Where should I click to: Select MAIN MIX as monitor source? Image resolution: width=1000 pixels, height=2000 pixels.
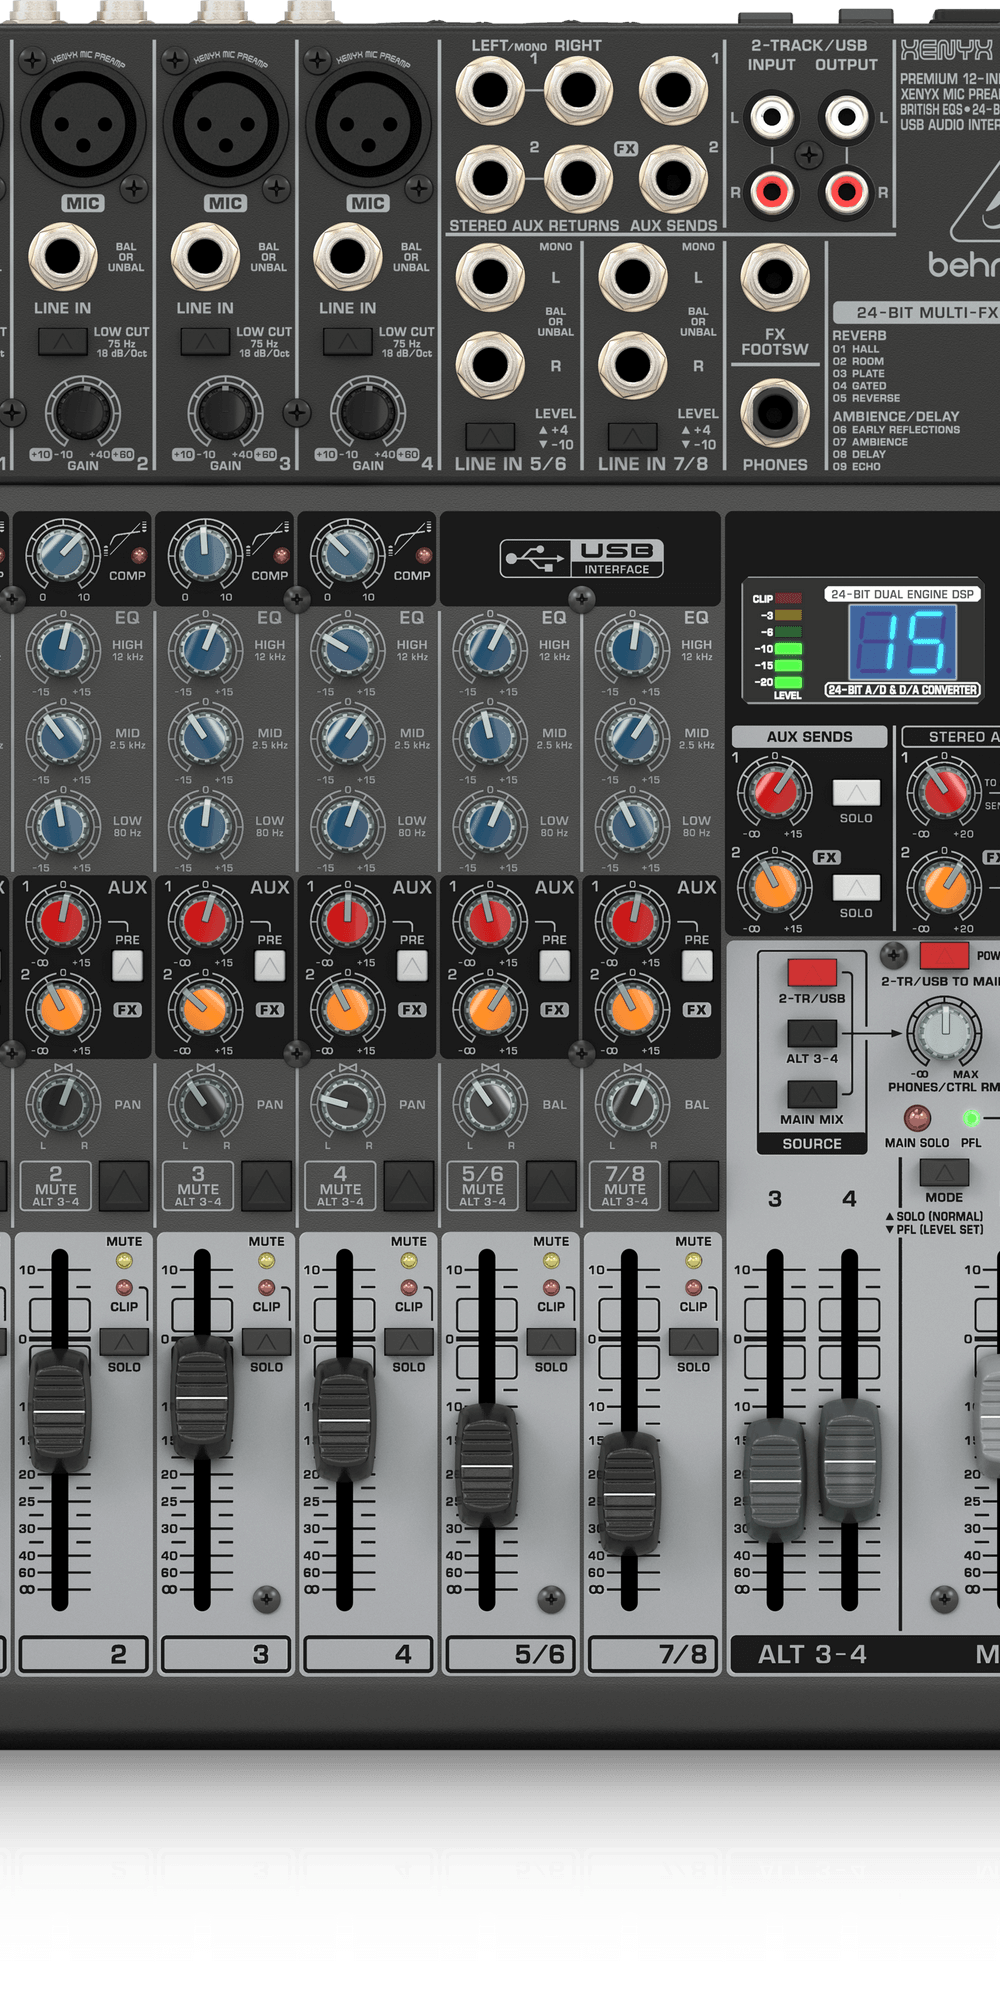811,1094
